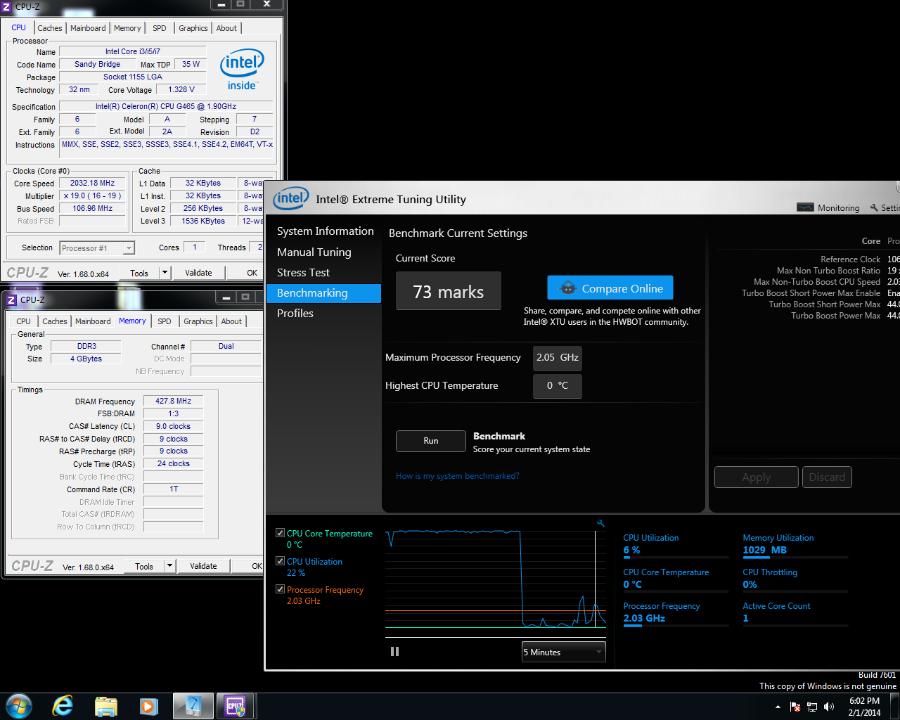This screenshot has height=720, width=900.
Task: Open network status tray icon
Action: point(812,707)
